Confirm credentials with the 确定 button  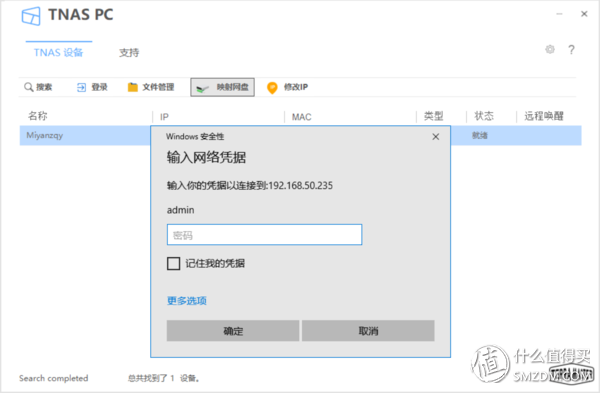[x=233, y=331]
